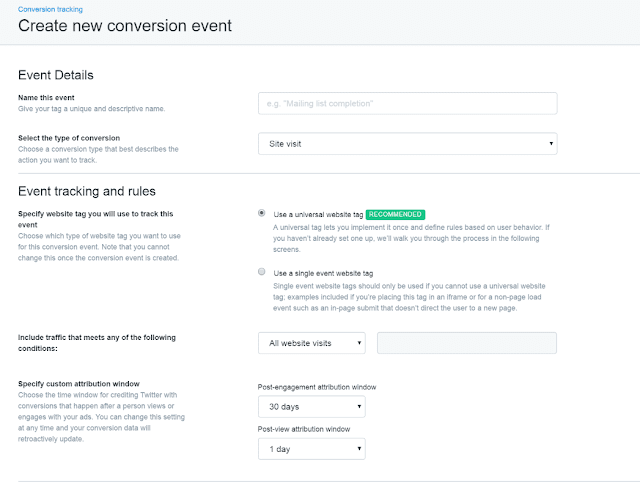
Task: Select the universal website tag radio button
Action: 262,213
